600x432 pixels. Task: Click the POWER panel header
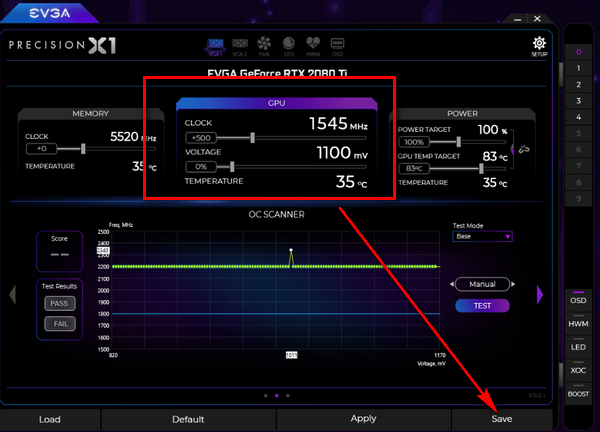click(462, 114)
